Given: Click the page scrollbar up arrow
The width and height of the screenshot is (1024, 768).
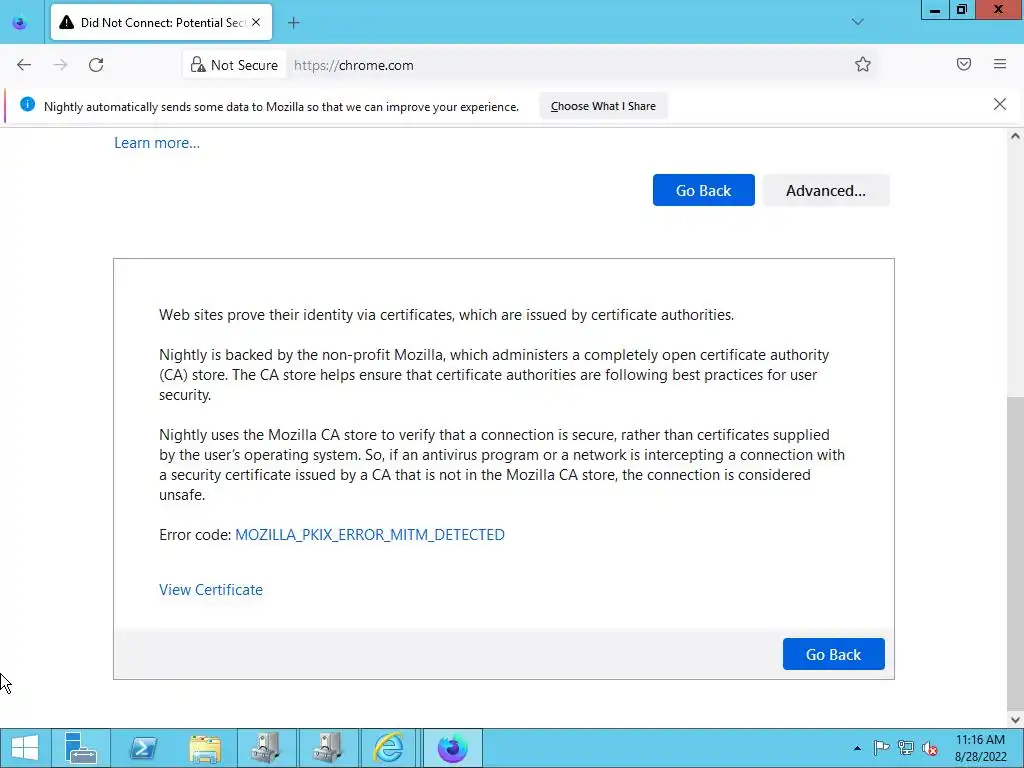Looking at the screenshot, I should 1015,136.
